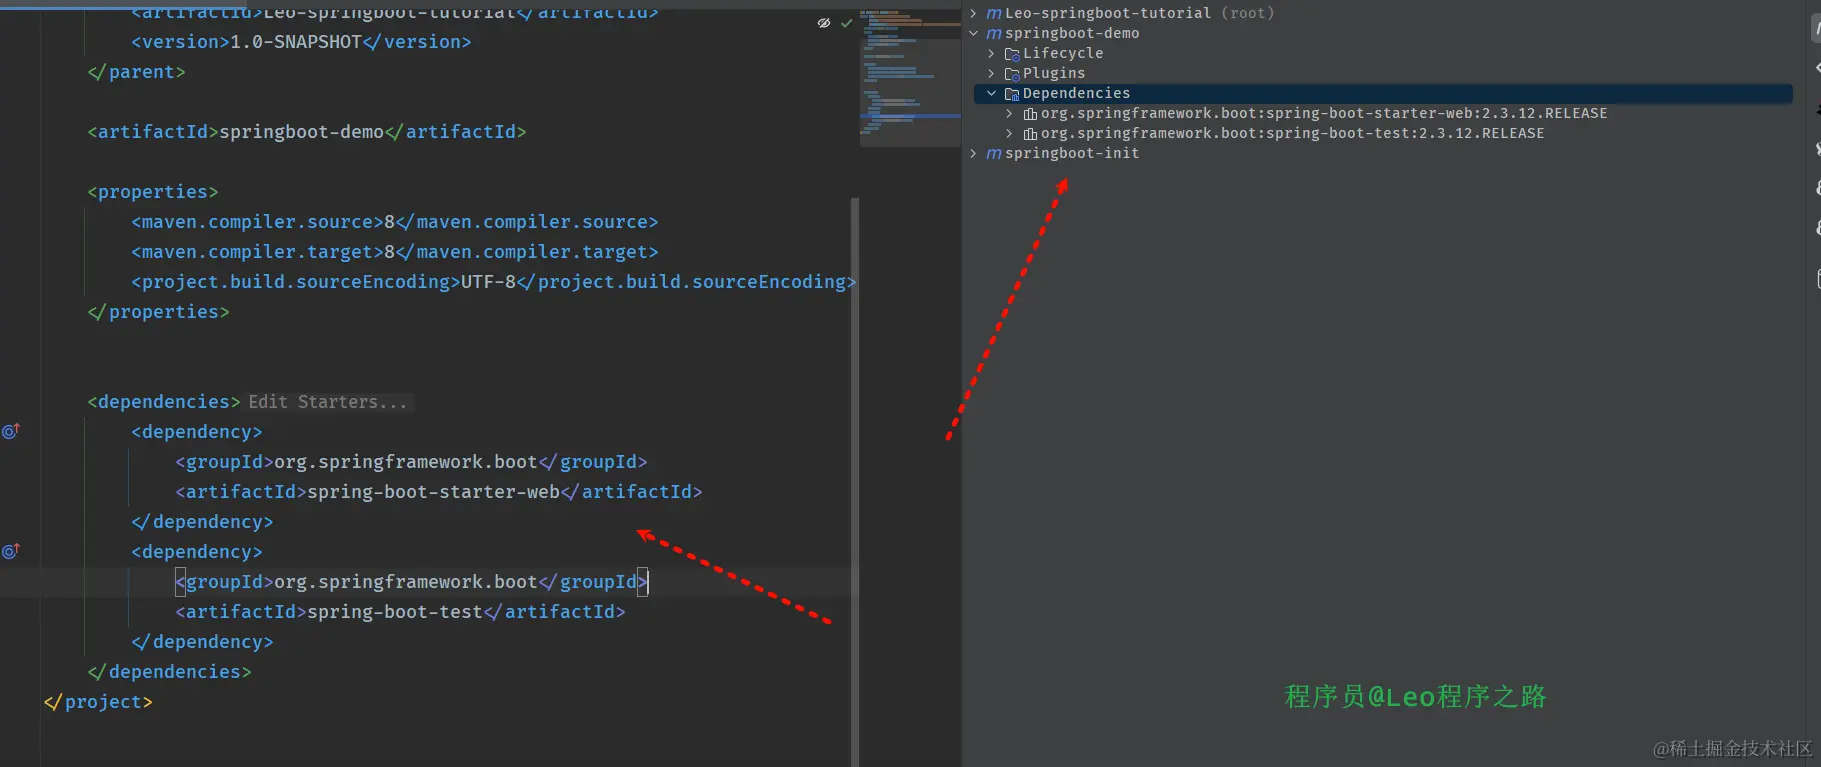Click the Edit Starters... inlay hint
Image resolution: width=1821 pixels, height=767 pixels.
pyautogui.click(x=328, y=402)
